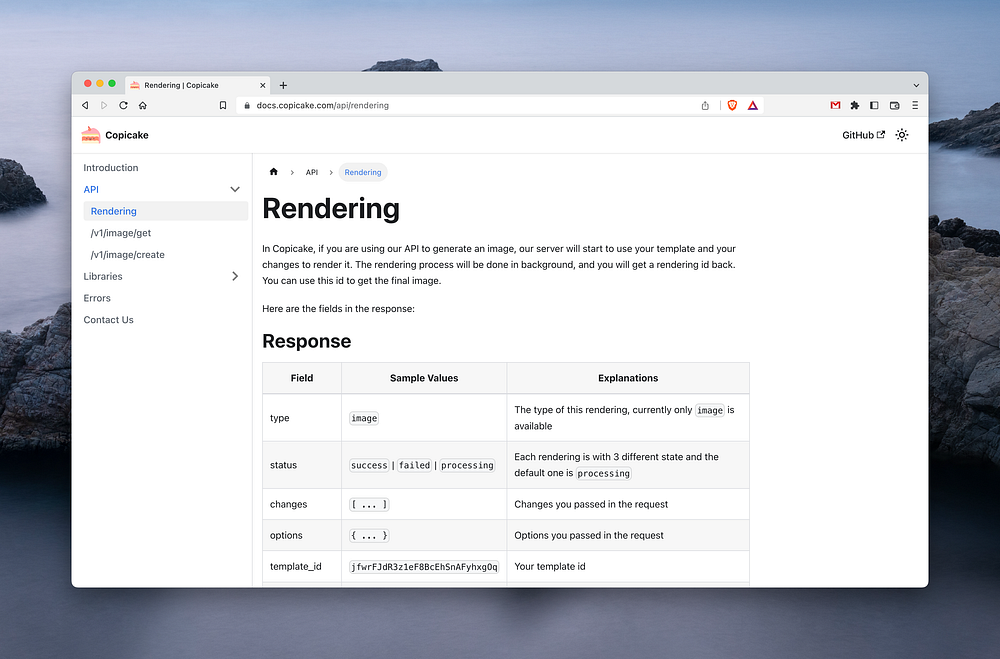Viewport: 1000px width, 659px height.
Task: Close the Rendering | Copicake tab
Action: (x=262, y=85)
